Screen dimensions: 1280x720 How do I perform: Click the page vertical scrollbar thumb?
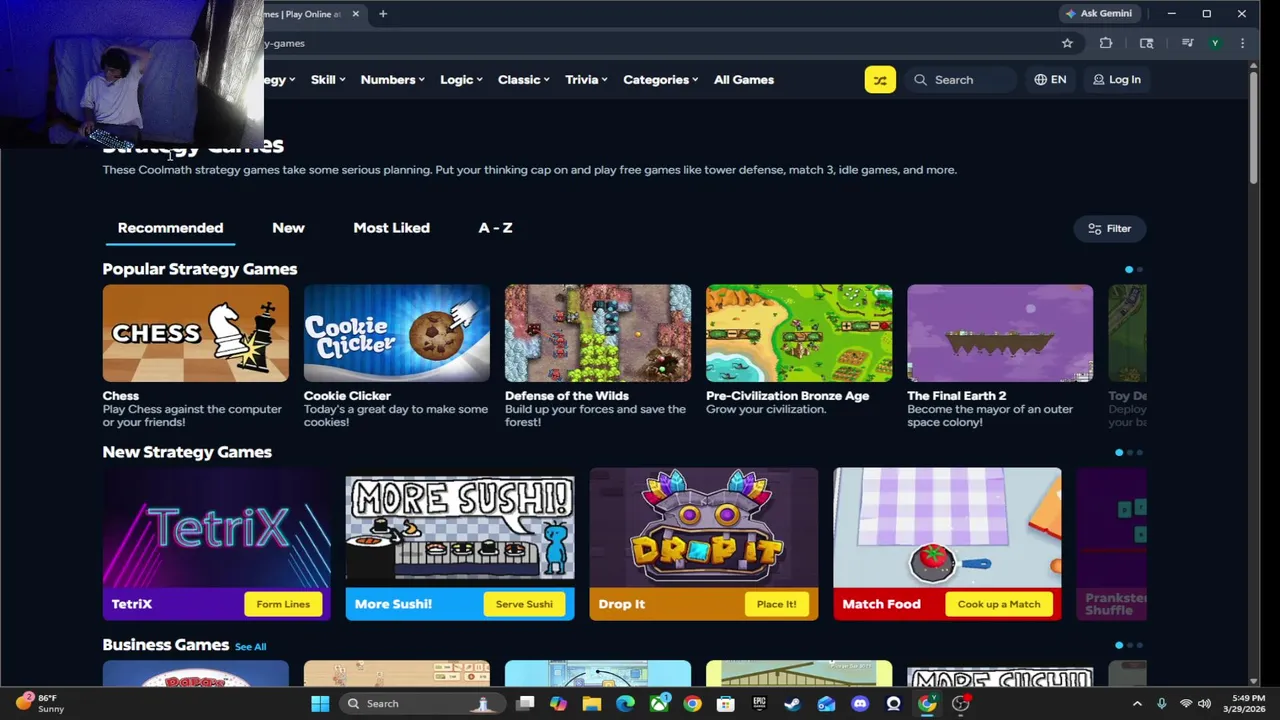1253,126
